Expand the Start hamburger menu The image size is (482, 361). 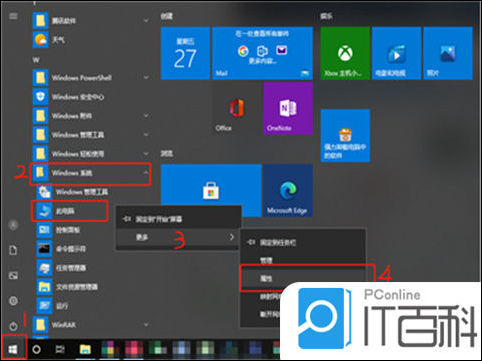13,16
